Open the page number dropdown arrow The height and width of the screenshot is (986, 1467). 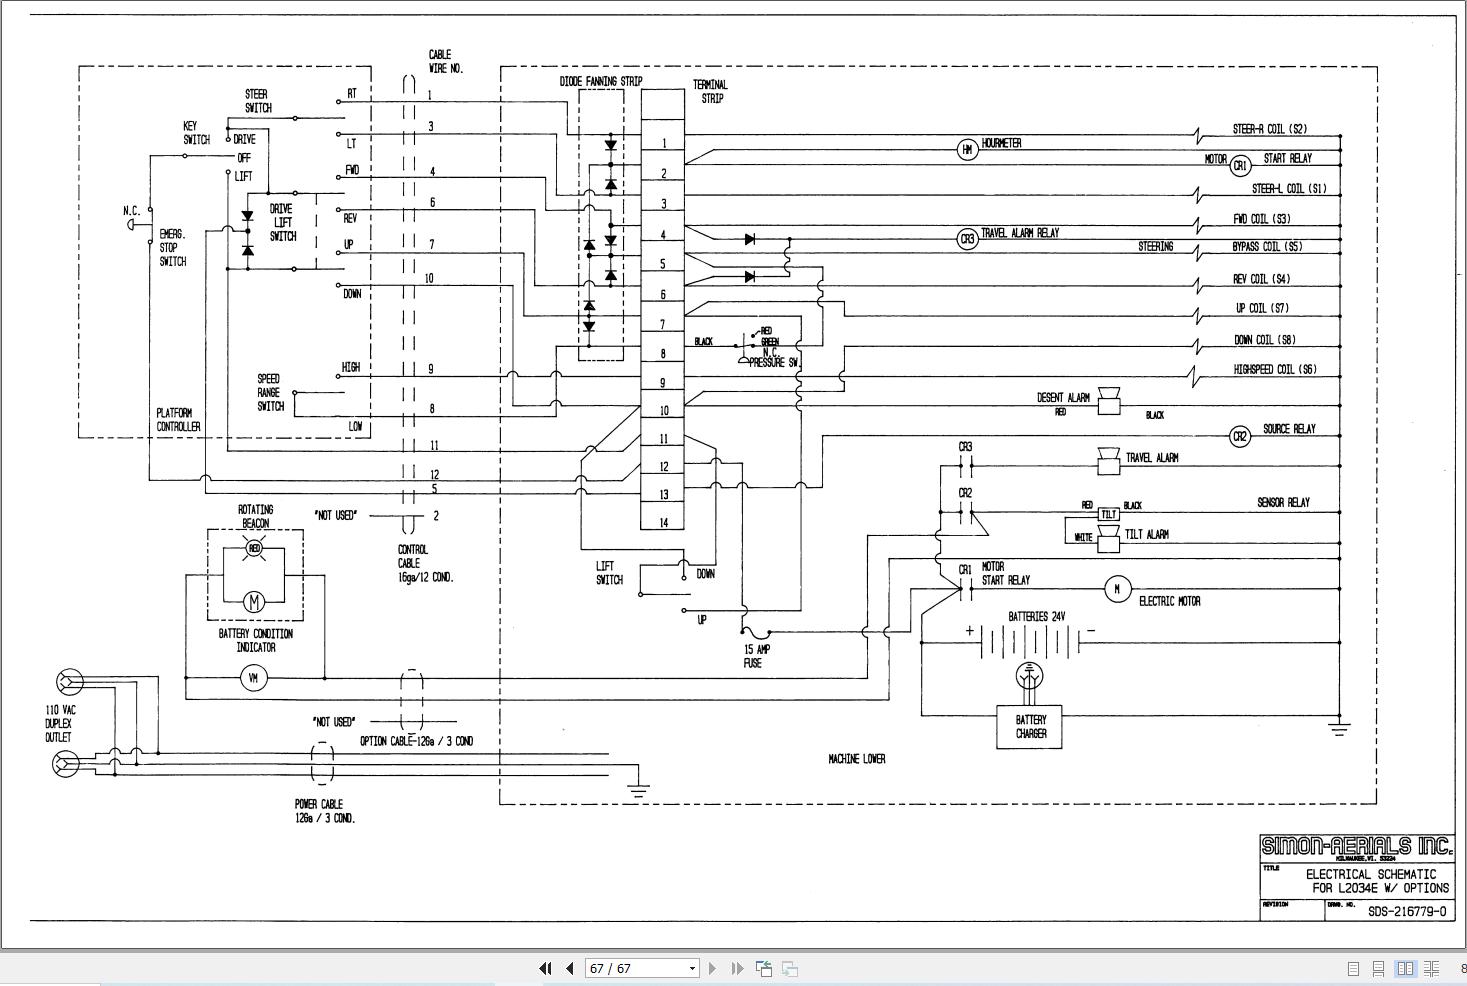691,968
